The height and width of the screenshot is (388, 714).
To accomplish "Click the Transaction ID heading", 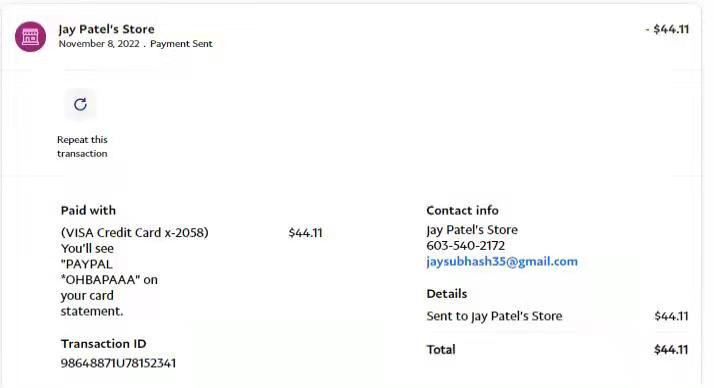I will tap(104, 344).
